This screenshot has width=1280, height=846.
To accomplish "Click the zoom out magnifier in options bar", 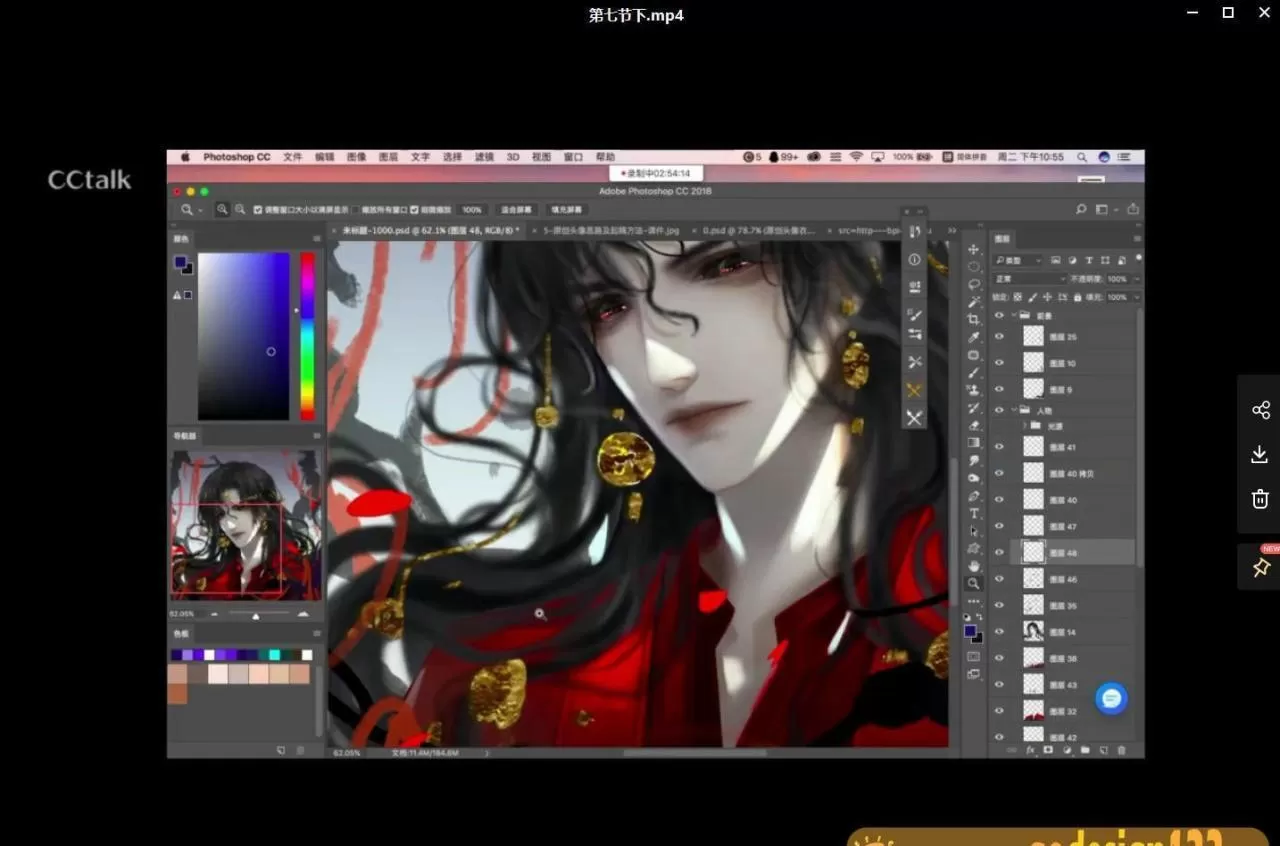I will point(240,210).
